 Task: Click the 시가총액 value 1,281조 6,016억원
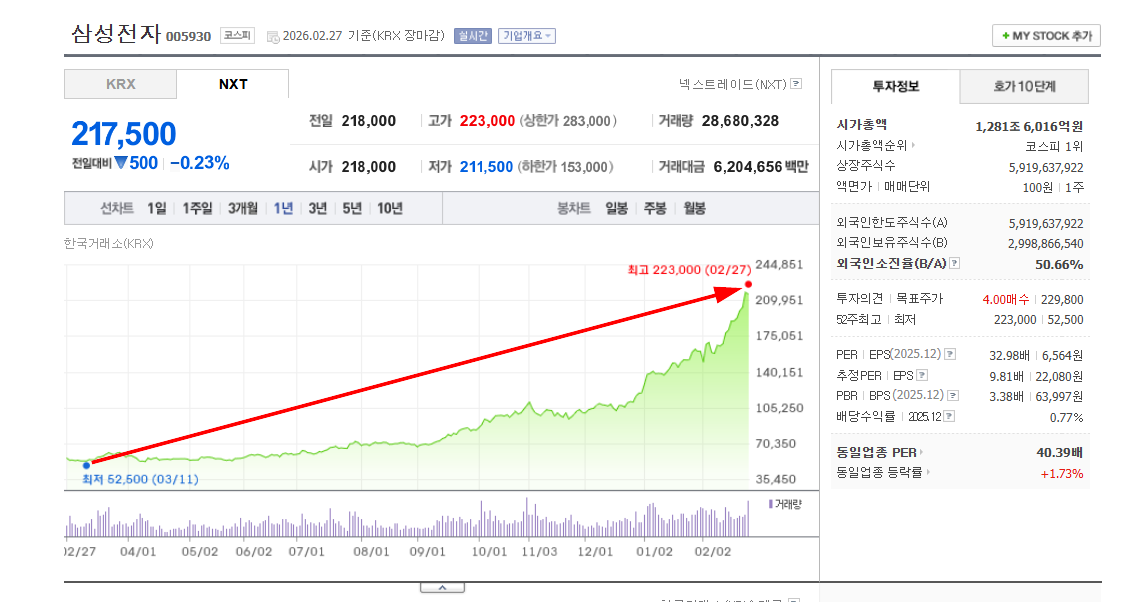click(x=1029, y=126)
